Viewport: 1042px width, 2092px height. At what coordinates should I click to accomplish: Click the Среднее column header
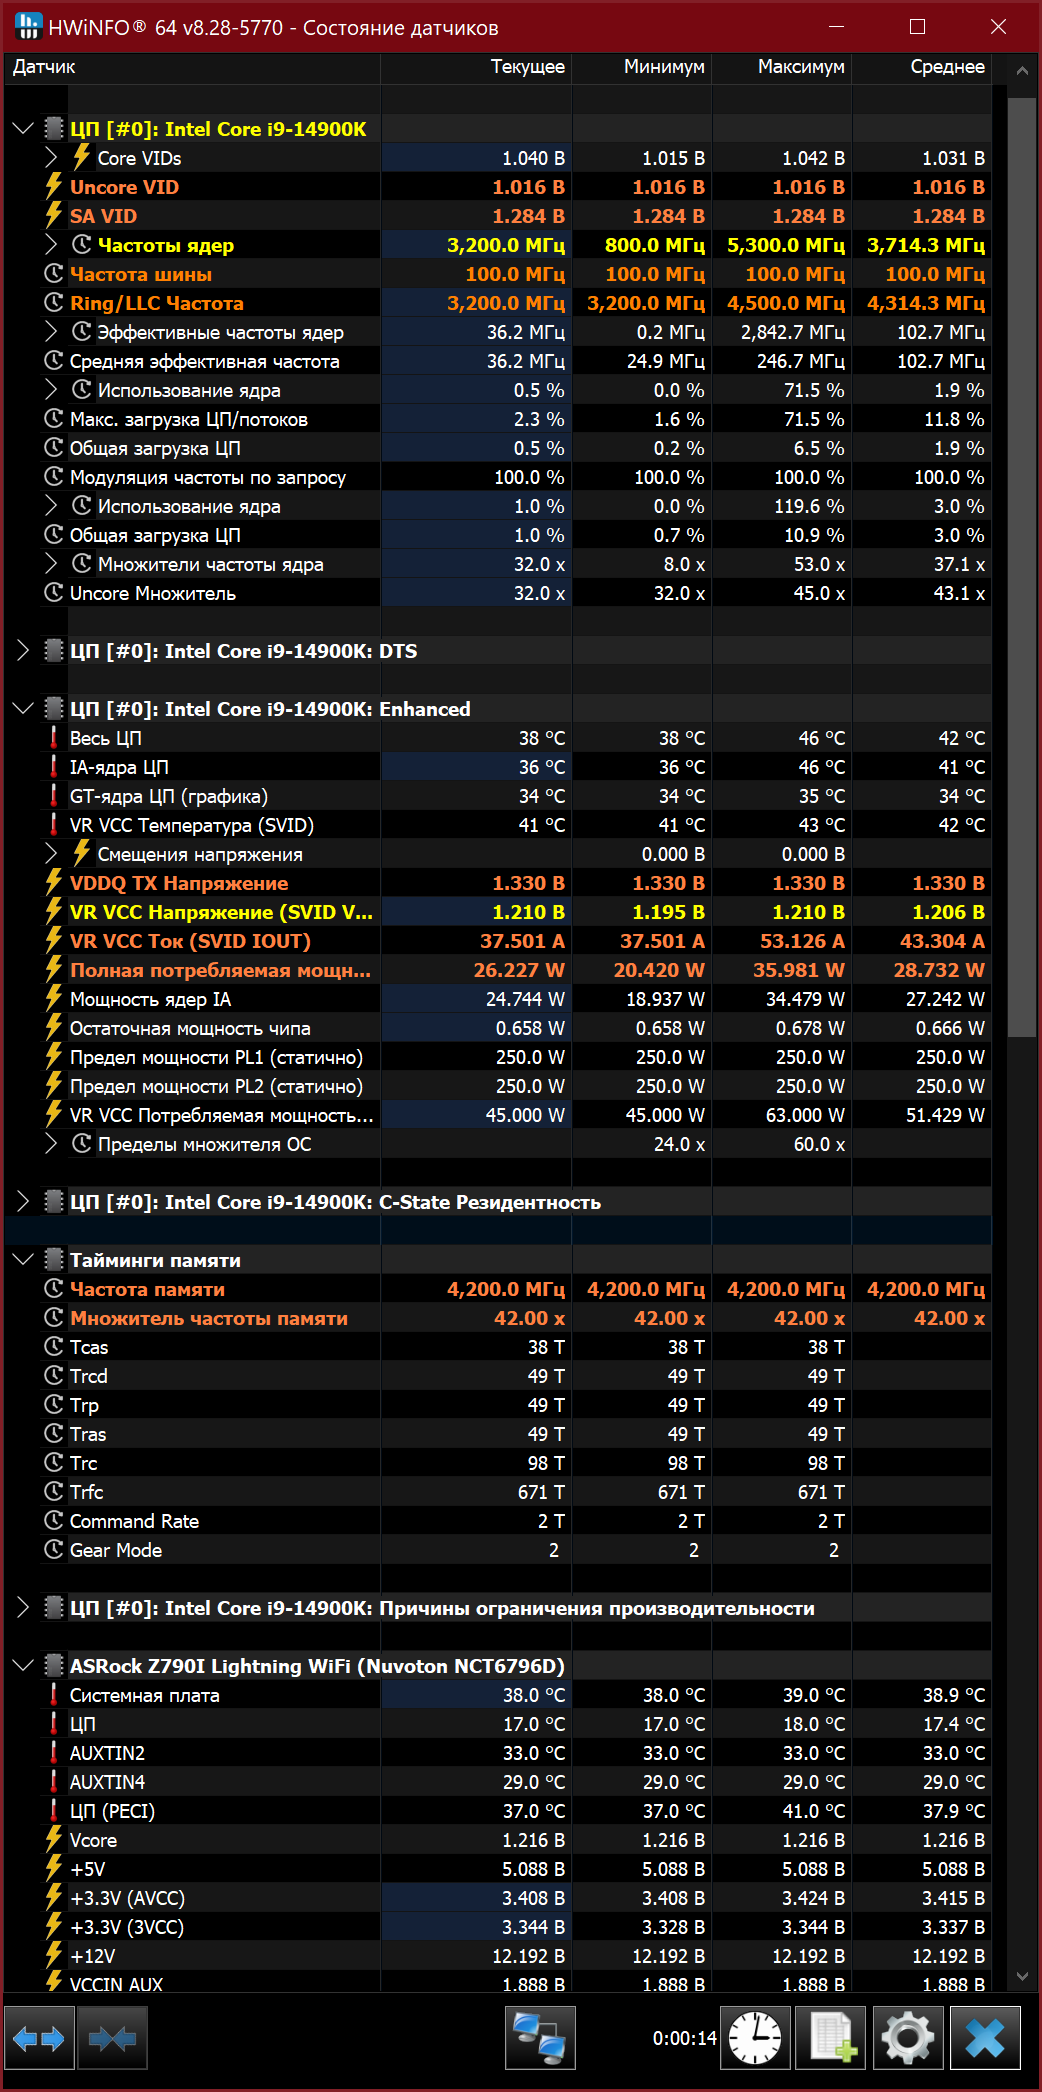point(922,67)
